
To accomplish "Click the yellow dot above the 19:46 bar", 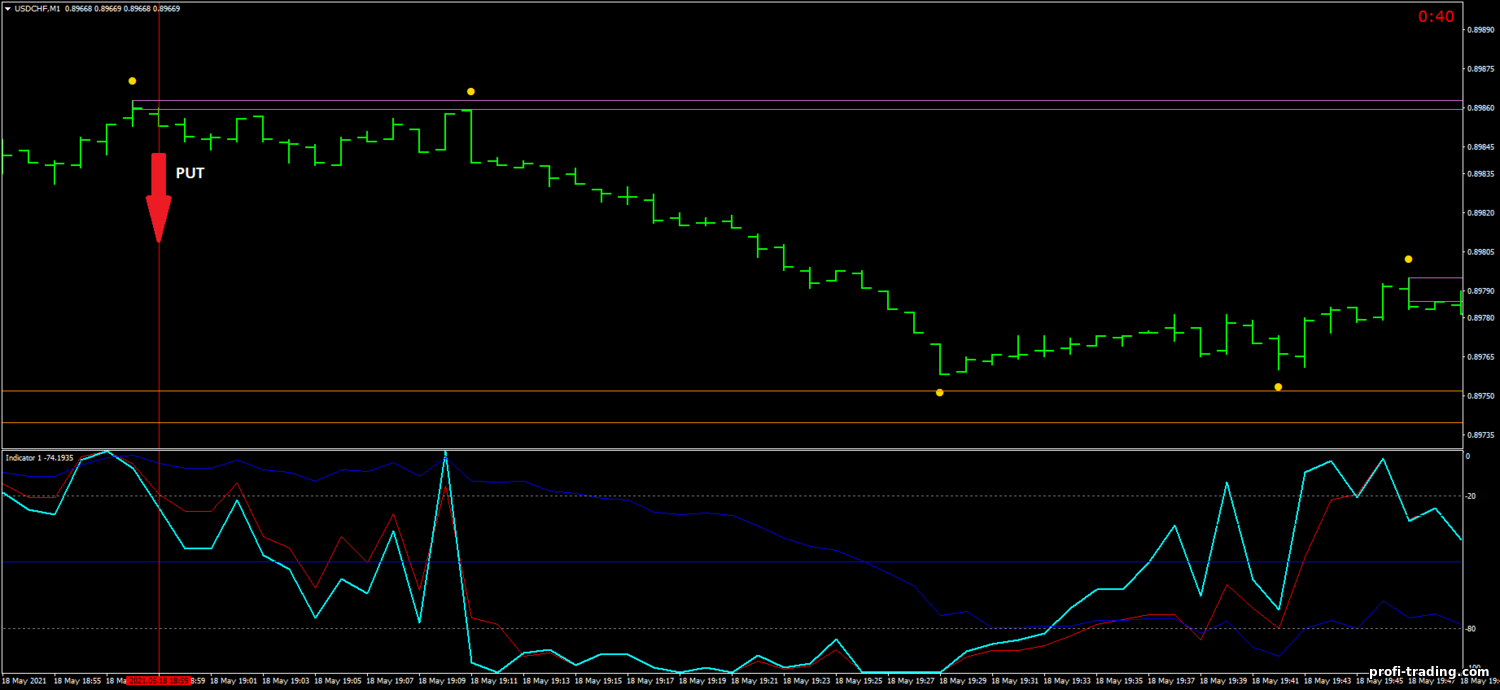I will 1408,260.
